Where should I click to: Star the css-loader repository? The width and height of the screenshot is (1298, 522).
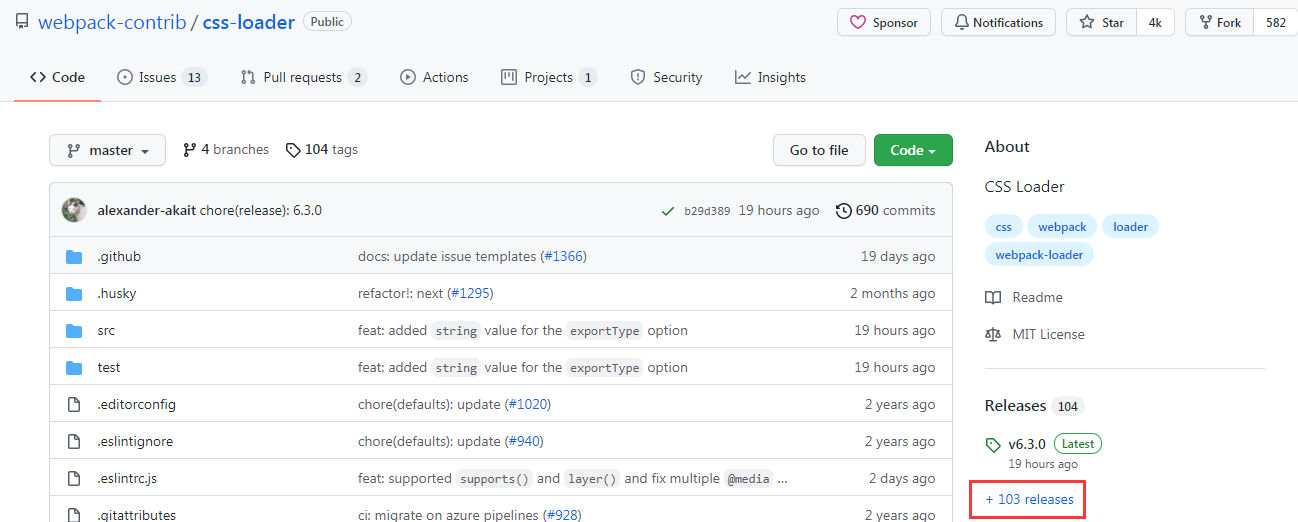[1101, 22]
